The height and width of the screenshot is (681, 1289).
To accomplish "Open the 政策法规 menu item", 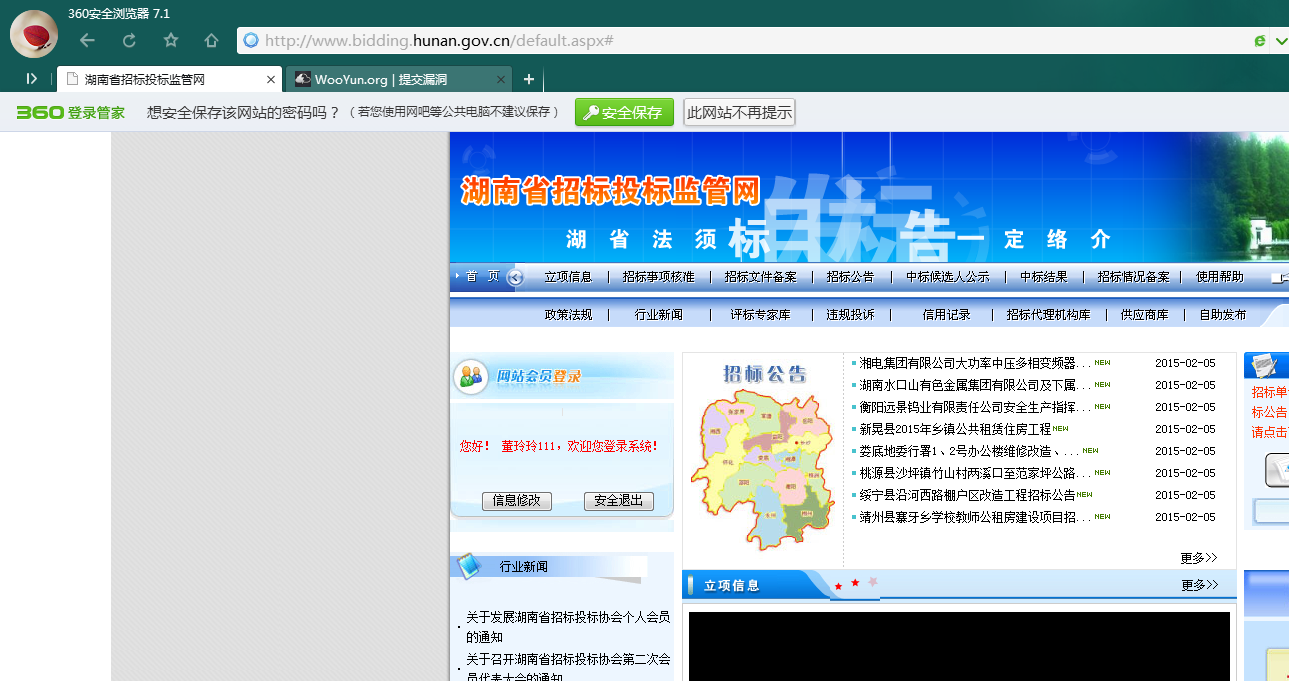I will [x=568, y=314].
